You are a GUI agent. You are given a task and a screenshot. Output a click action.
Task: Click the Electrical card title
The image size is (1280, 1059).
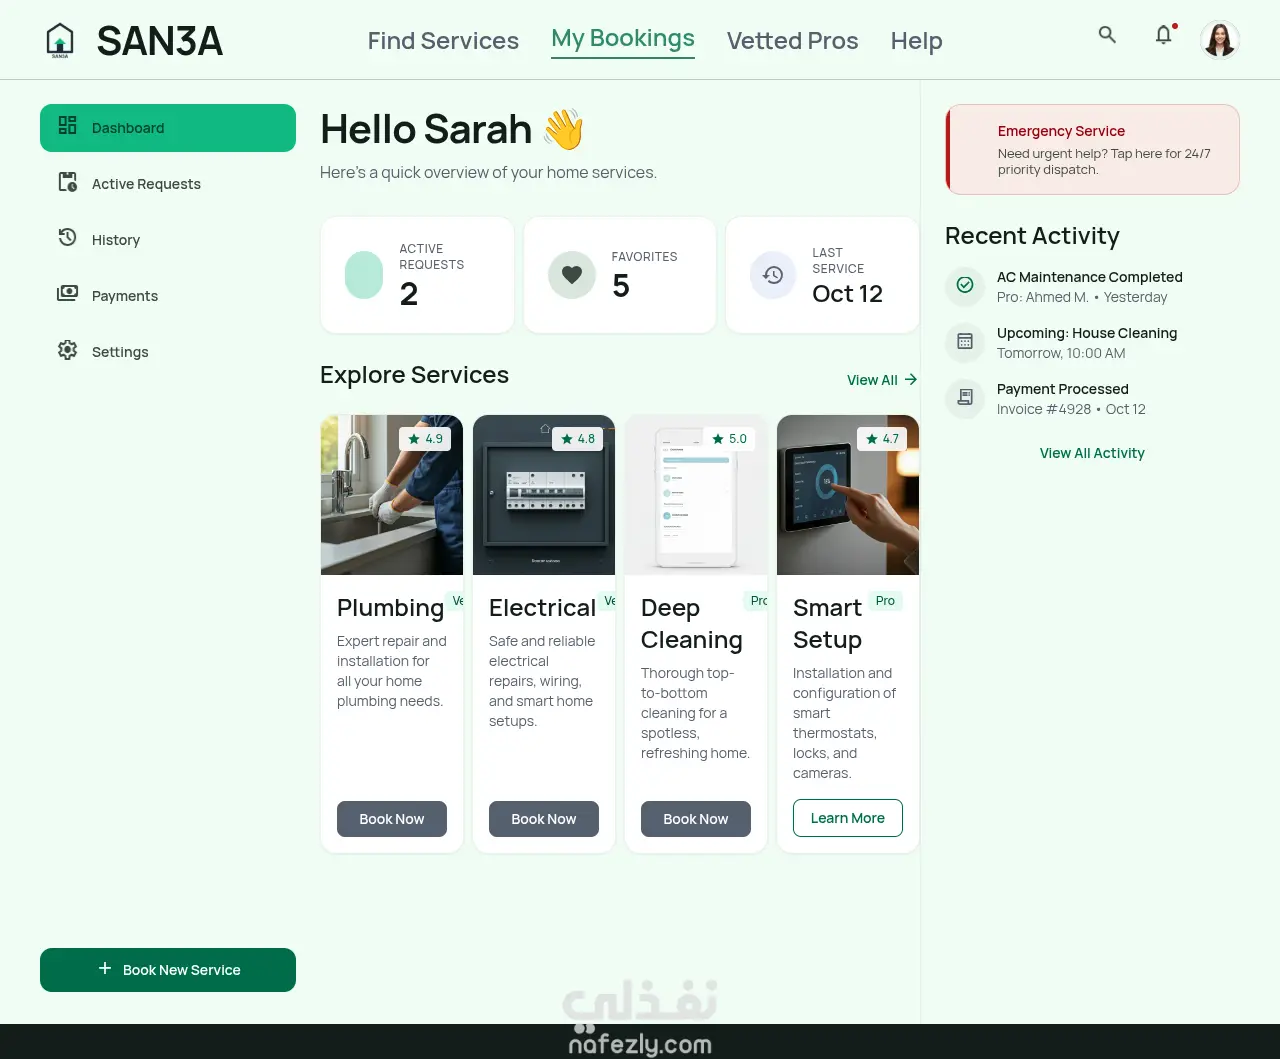coord(542,608)
